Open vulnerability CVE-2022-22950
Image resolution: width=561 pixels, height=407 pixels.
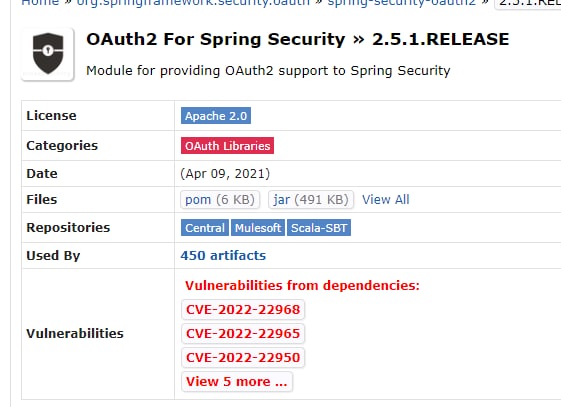(243, 358)
